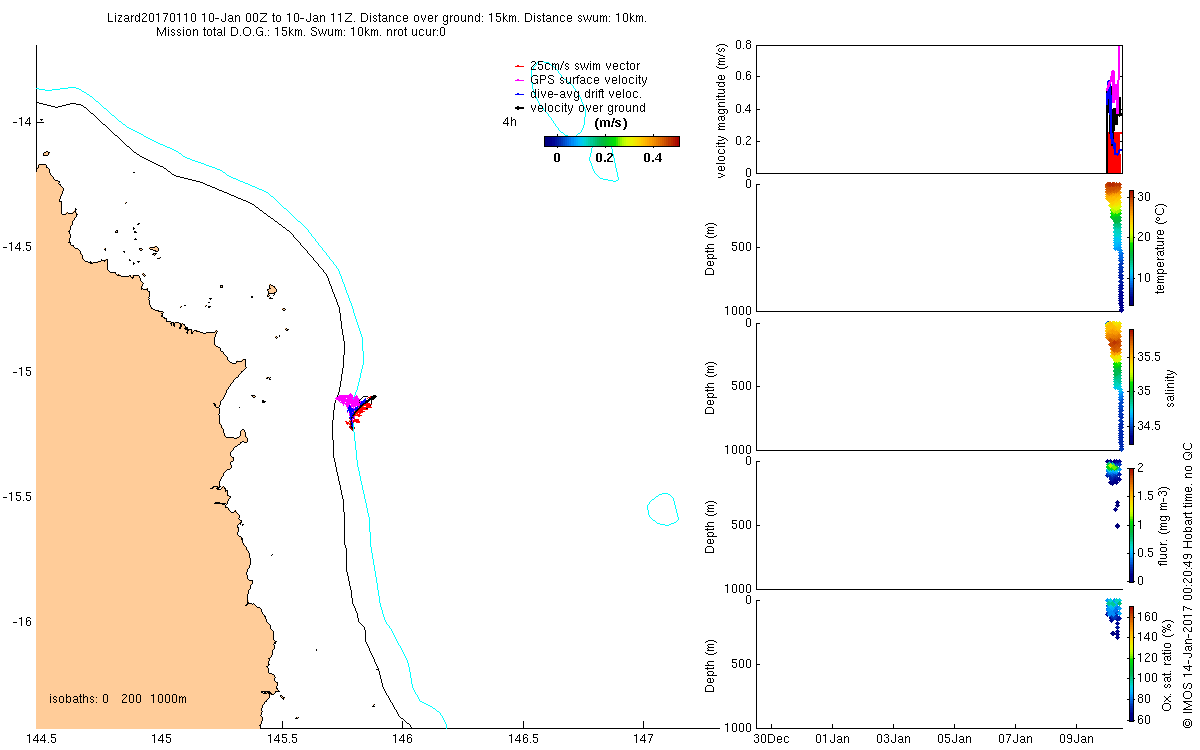Click the temperature colorbar
The width and height of the screenshot is (1200, 750).
tap(1131, 247)
